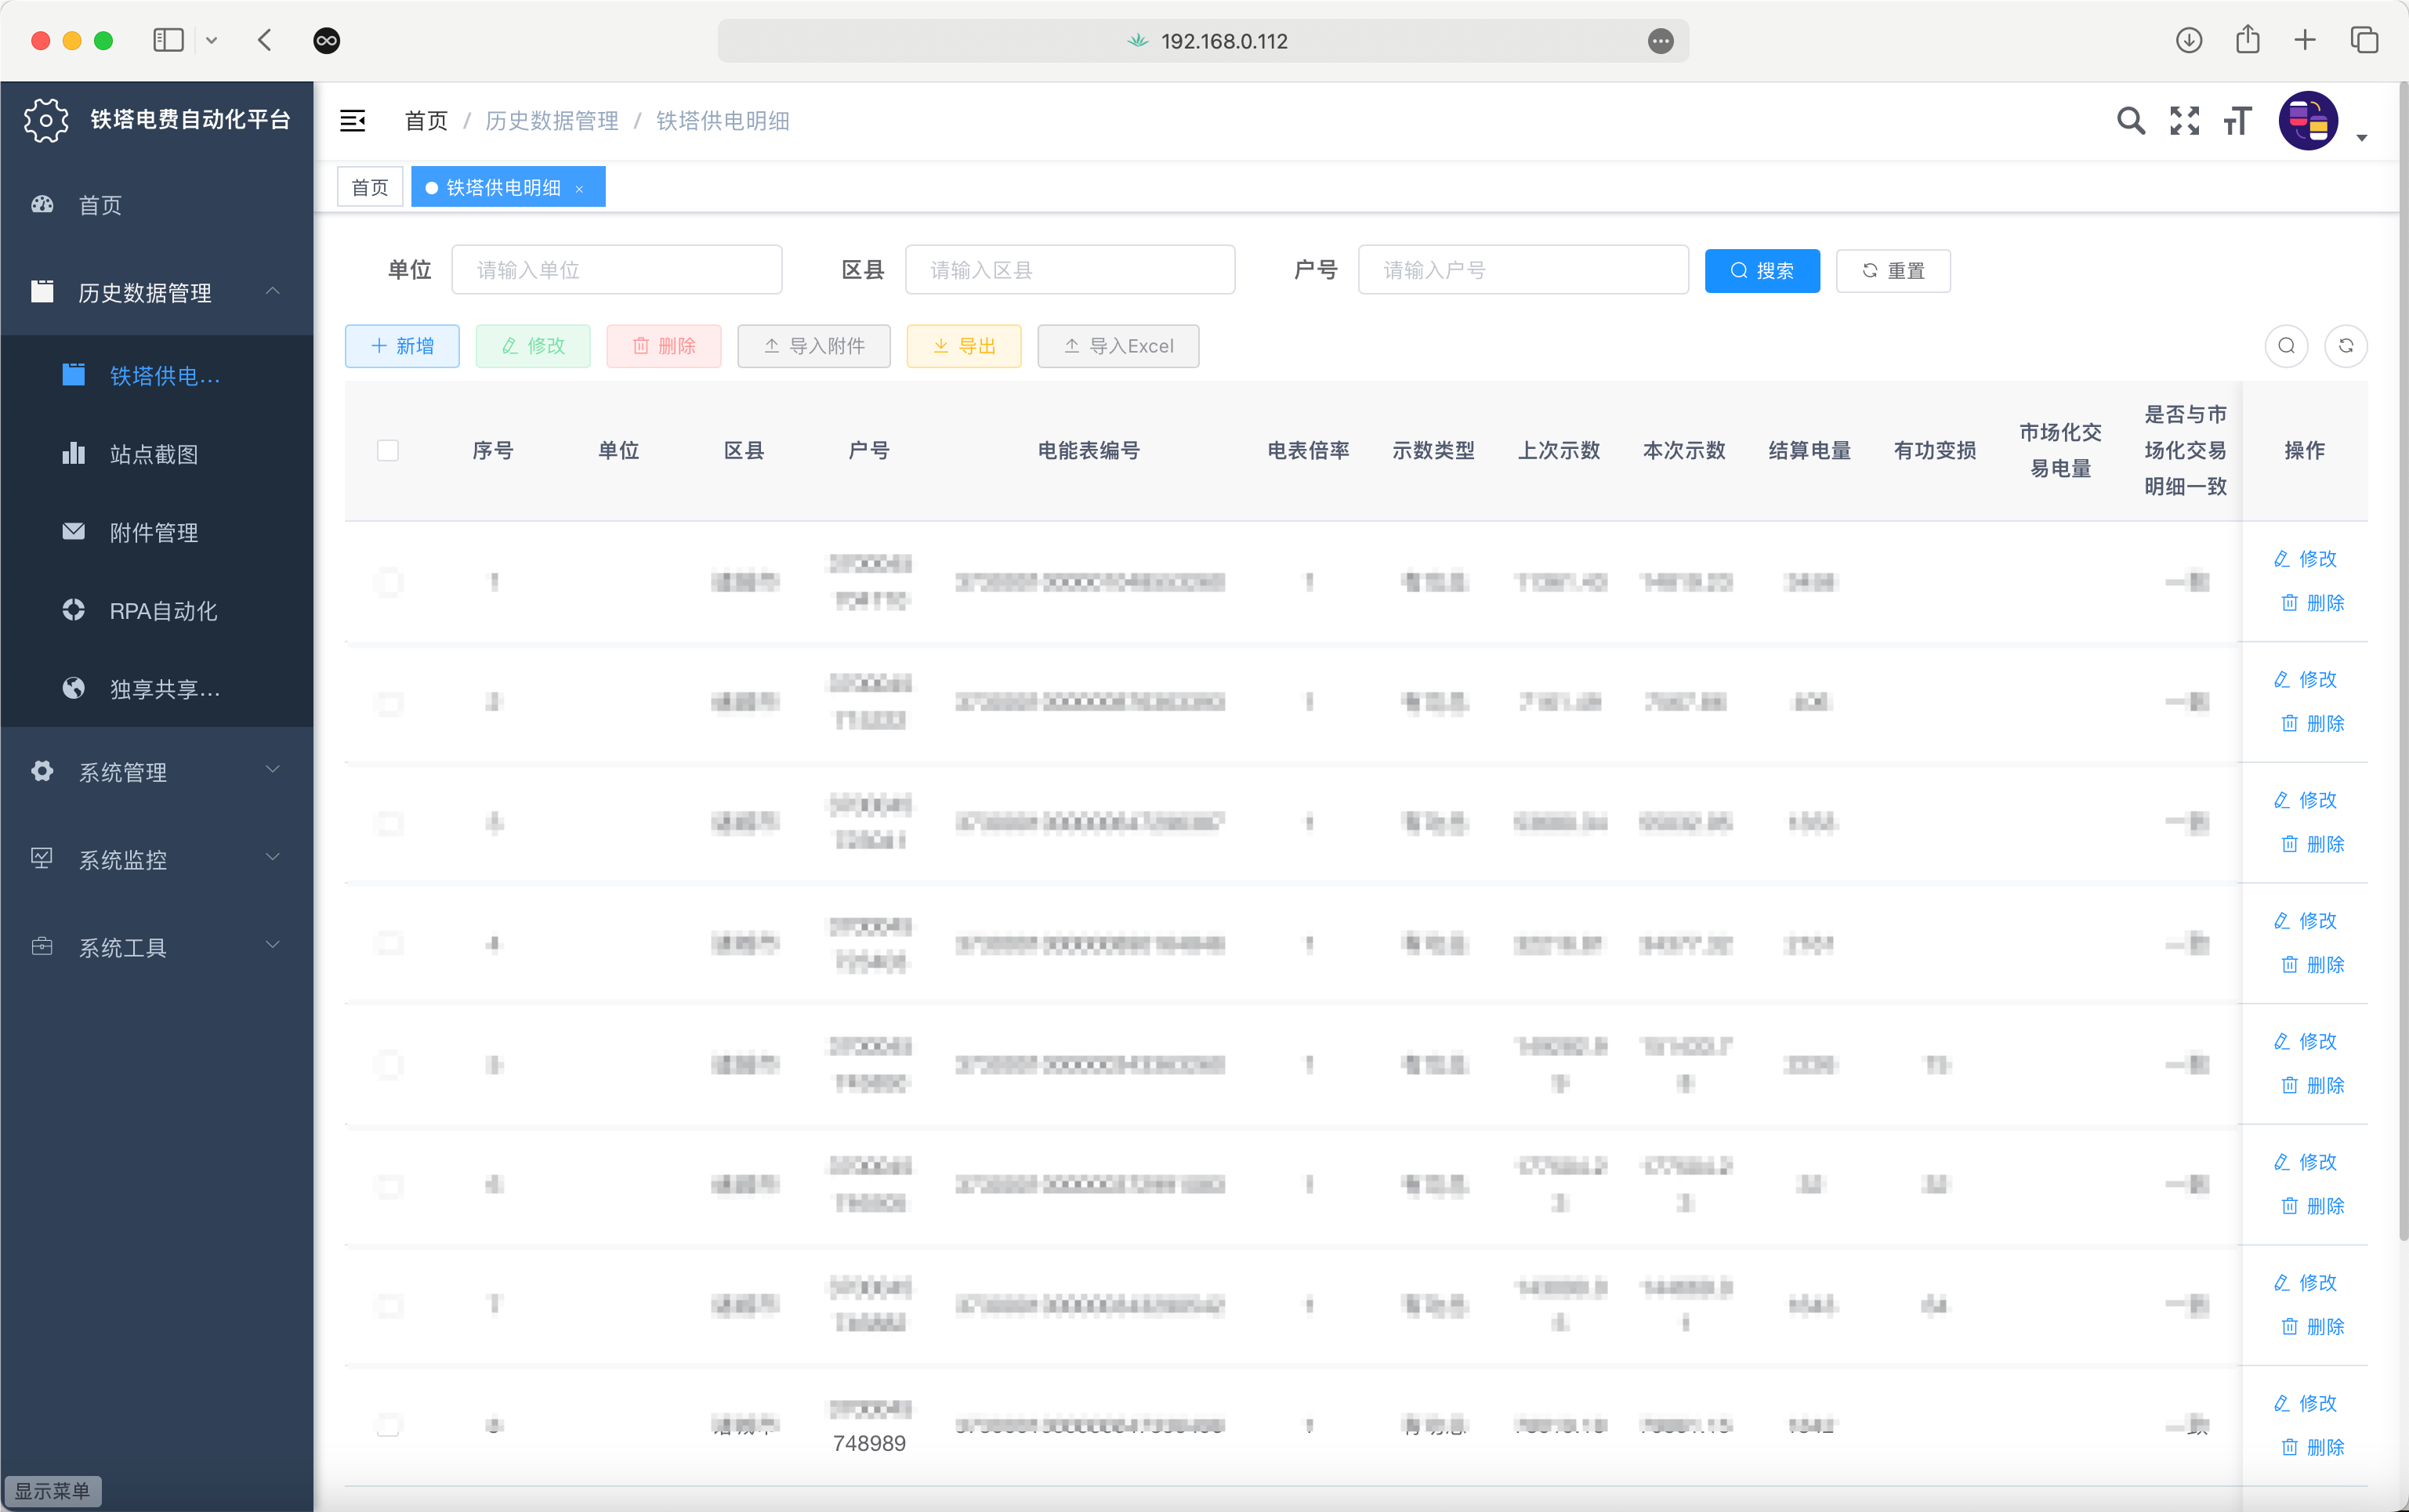Image resolution: width=2409 pixels, height=1512 pixels.
Task: Toggle fullscreen mode icon
Action: (x=2184, y=121)
